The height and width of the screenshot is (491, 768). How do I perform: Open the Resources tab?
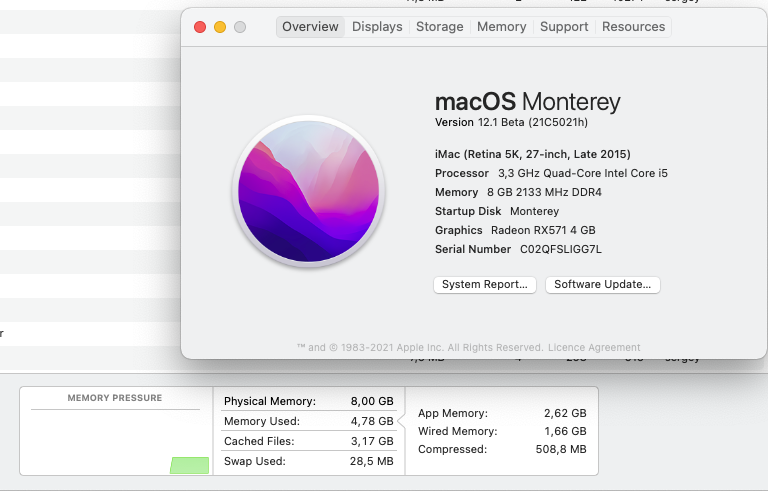633,26
